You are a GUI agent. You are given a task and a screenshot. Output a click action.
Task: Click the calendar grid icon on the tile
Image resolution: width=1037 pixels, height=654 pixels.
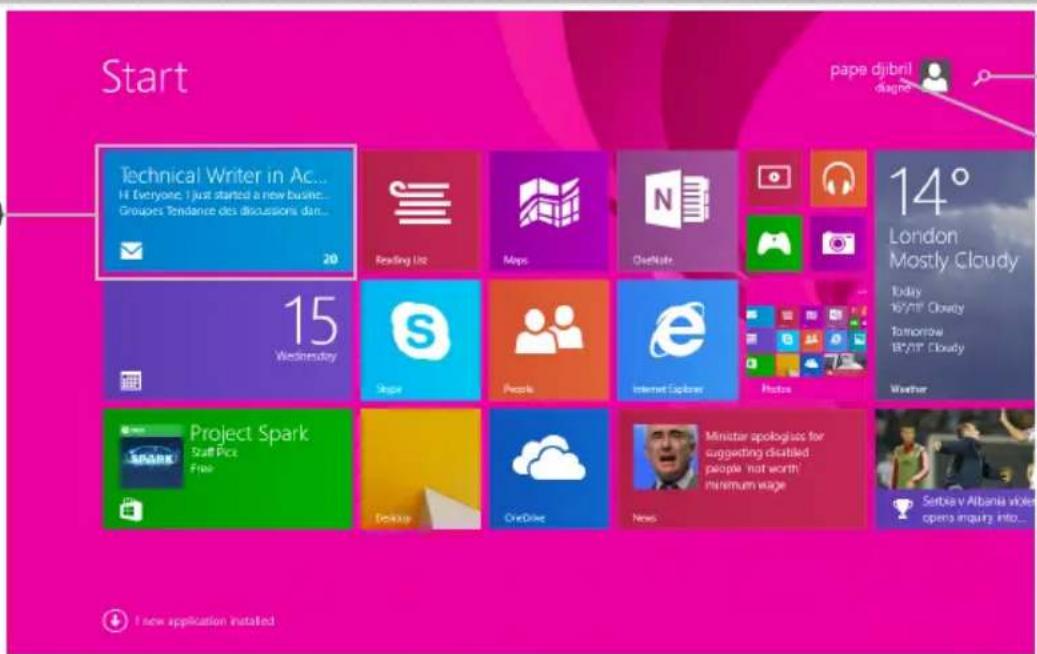(130, 381)
